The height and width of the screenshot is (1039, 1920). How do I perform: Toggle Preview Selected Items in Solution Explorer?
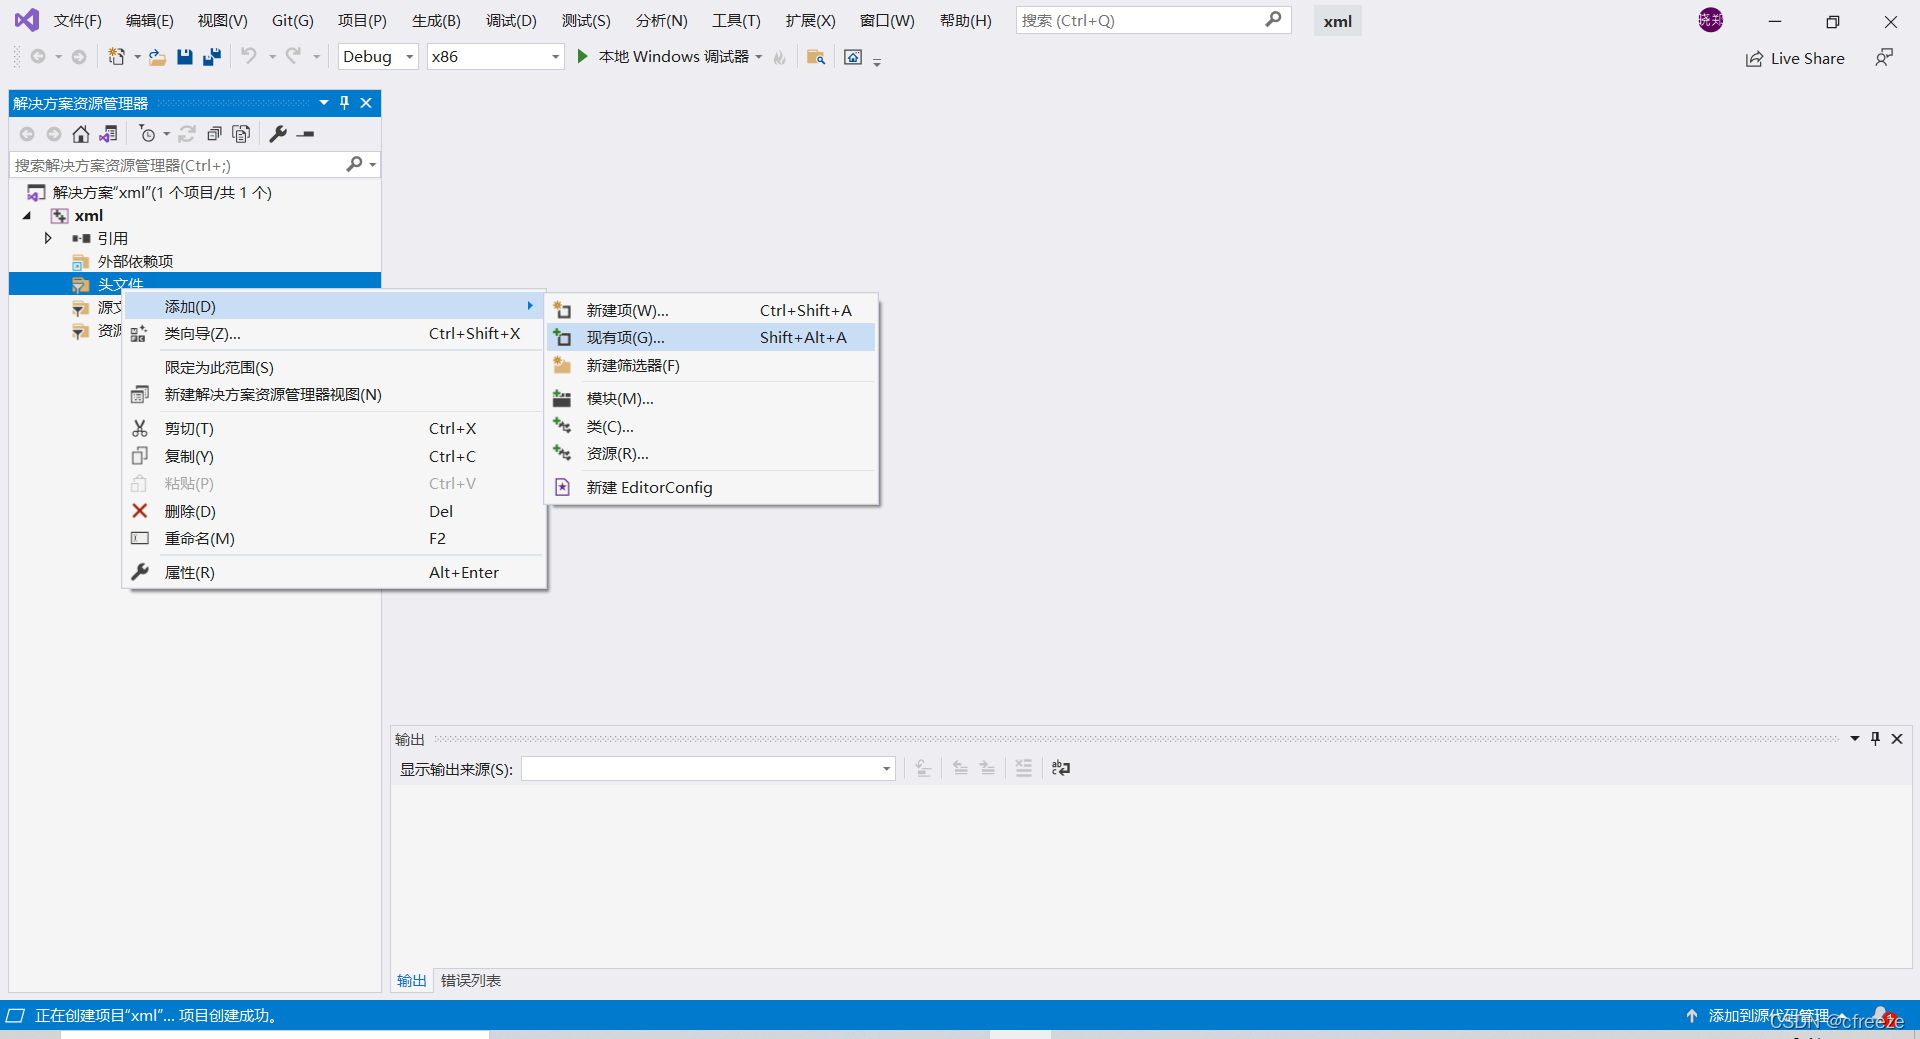click(241, 134)
